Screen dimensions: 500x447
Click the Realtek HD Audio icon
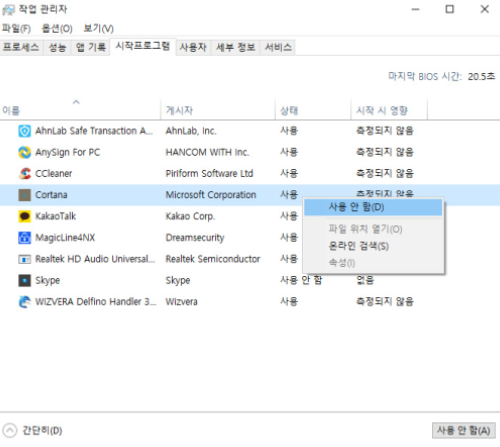24,259
